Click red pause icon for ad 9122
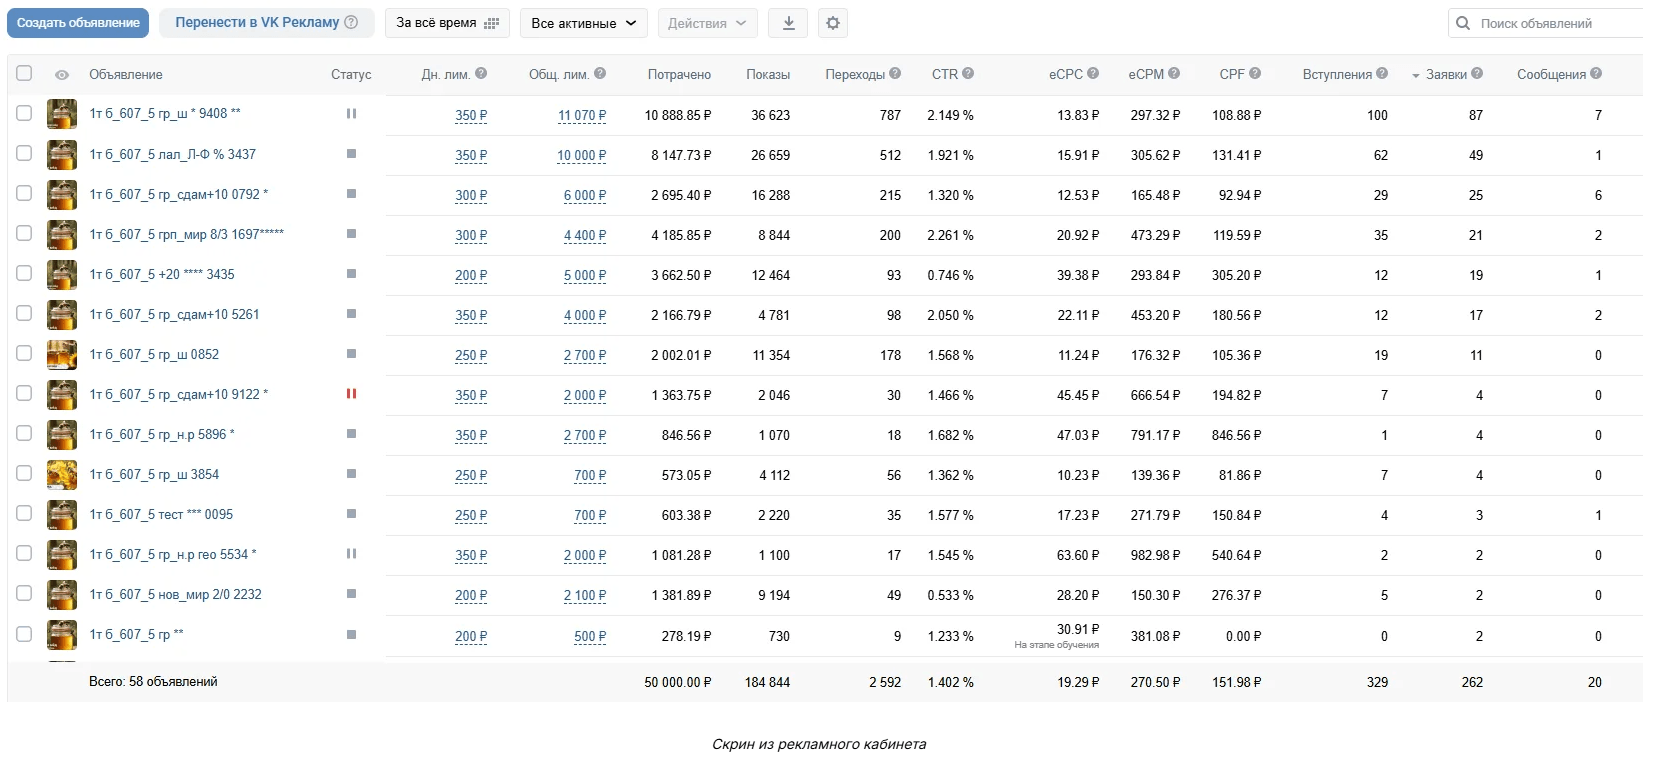1661x774 pixels. 351,394
